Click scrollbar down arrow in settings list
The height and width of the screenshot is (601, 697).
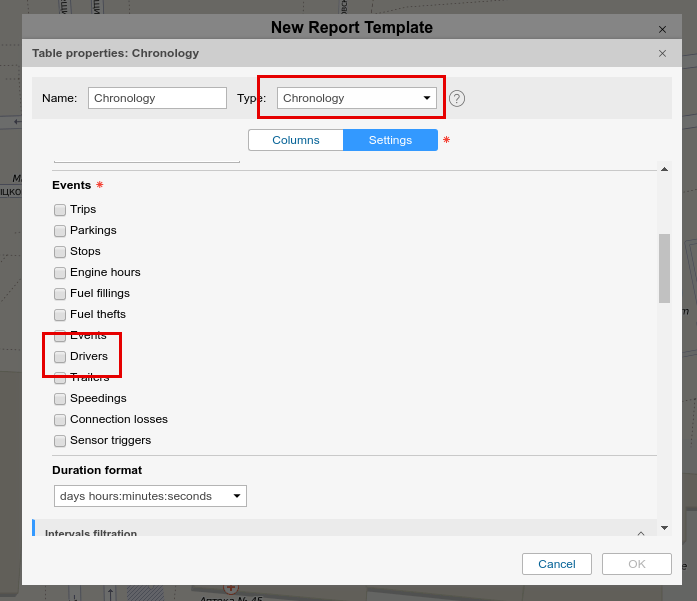pos(664,527)
